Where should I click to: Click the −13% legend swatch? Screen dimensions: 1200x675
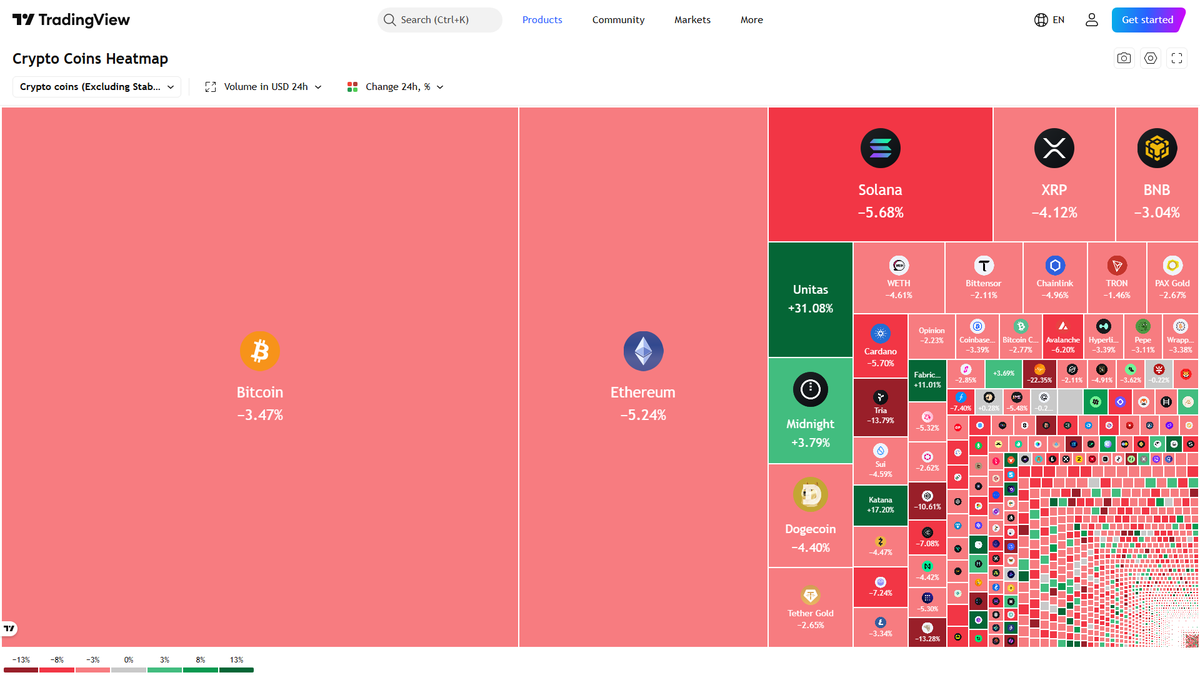coord(21,669)
